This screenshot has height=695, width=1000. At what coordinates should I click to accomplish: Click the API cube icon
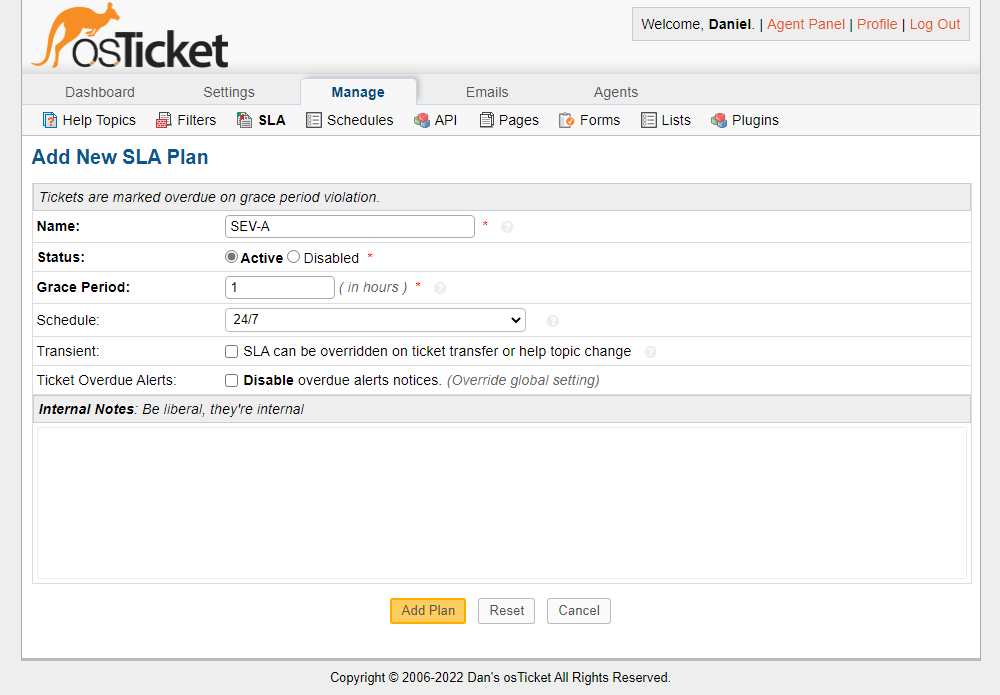click(422, 120)
